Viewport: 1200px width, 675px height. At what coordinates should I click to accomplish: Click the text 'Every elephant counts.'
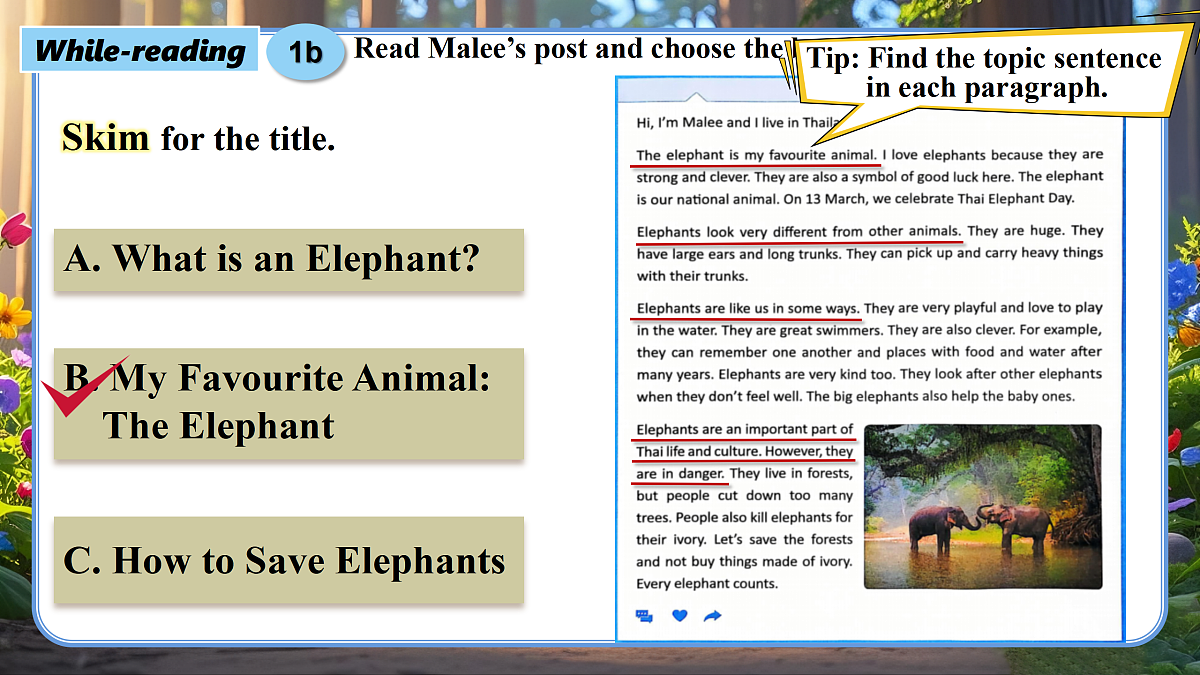pos(706,583)
